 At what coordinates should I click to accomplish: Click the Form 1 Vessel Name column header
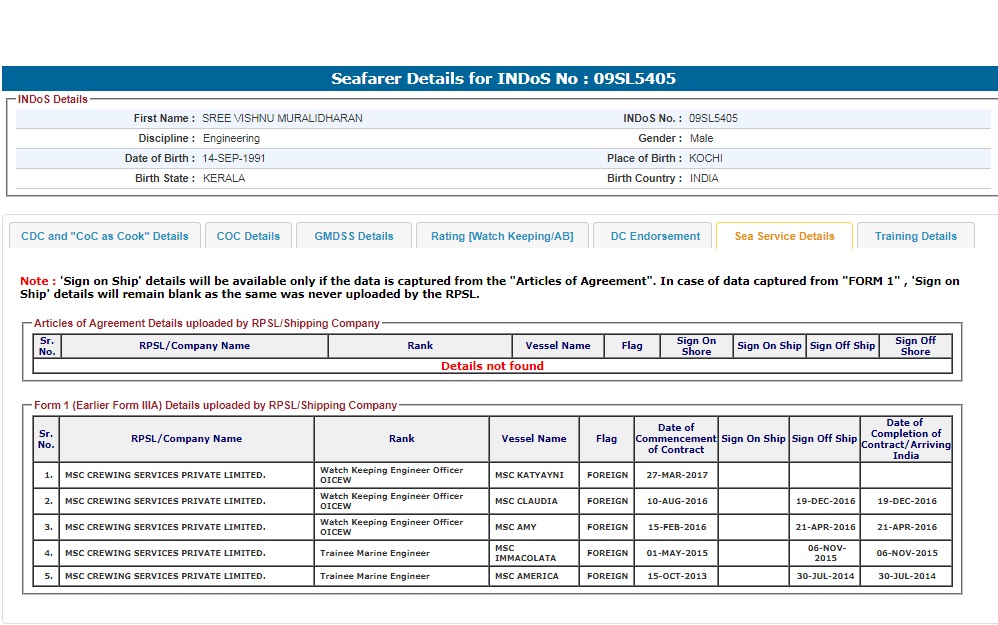pos(534,439)
